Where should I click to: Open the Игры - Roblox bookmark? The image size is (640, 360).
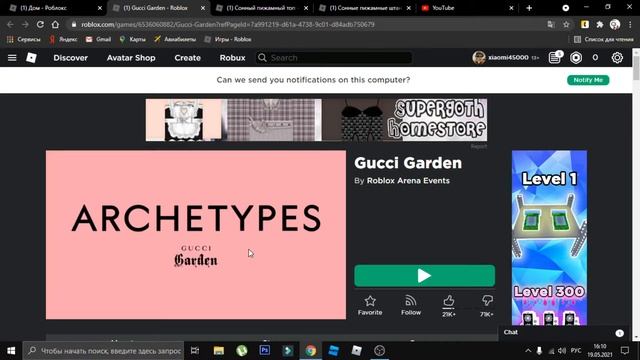coord(228,39)
